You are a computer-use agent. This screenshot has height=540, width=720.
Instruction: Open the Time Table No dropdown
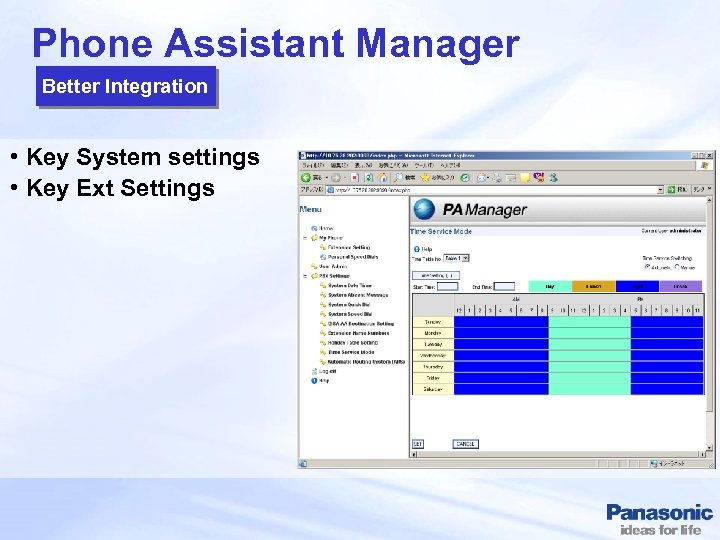(x=456, y=259)
